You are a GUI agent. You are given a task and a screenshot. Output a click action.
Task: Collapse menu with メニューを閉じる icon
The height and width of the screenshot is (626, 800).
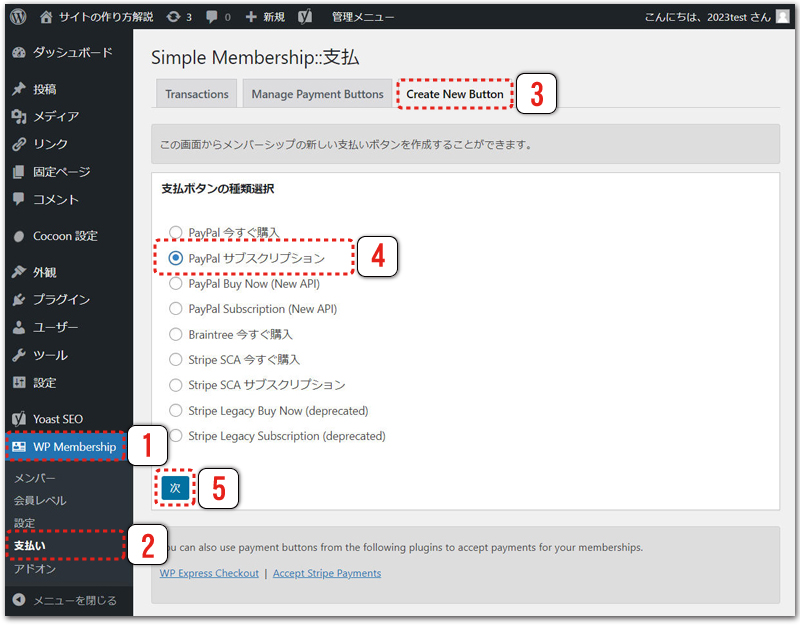[x=66, y=600]
